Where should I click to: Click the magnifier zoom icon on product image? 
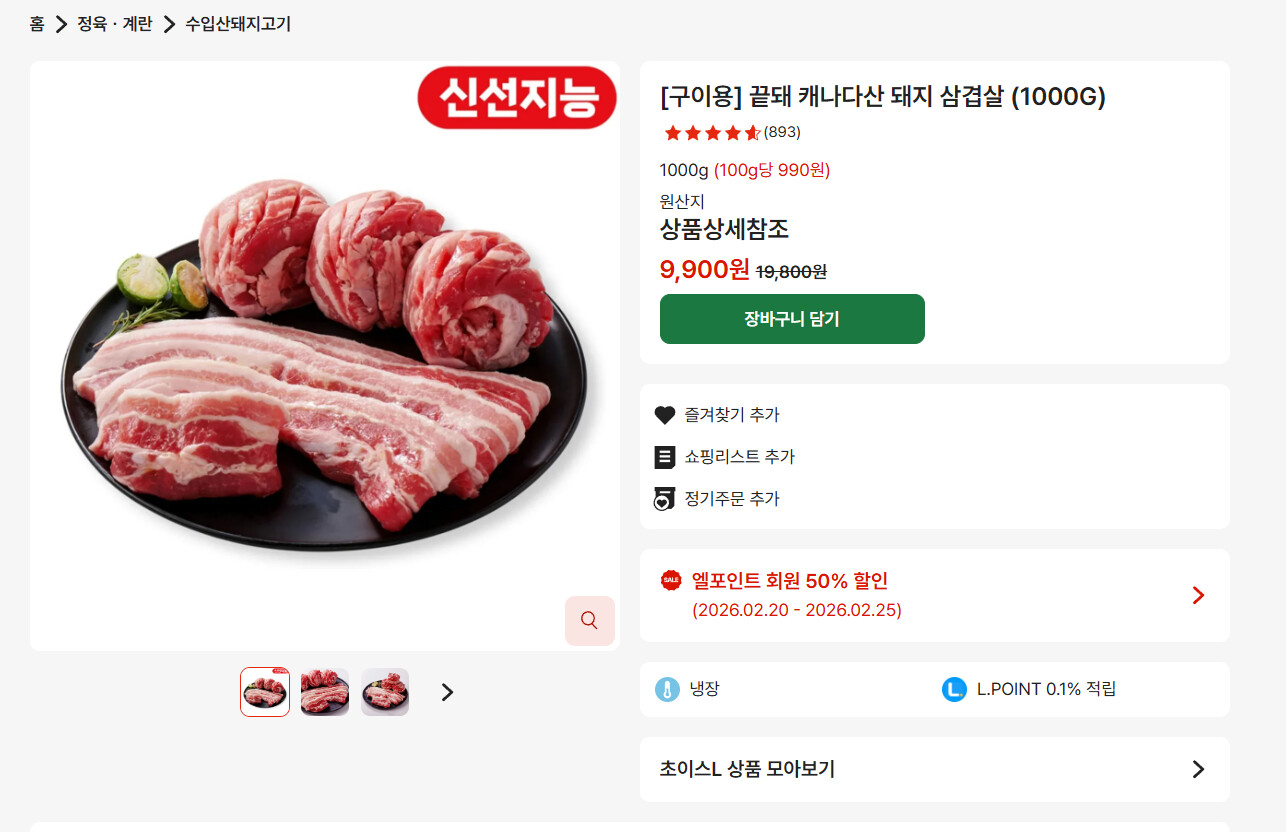tap(589, 620)
